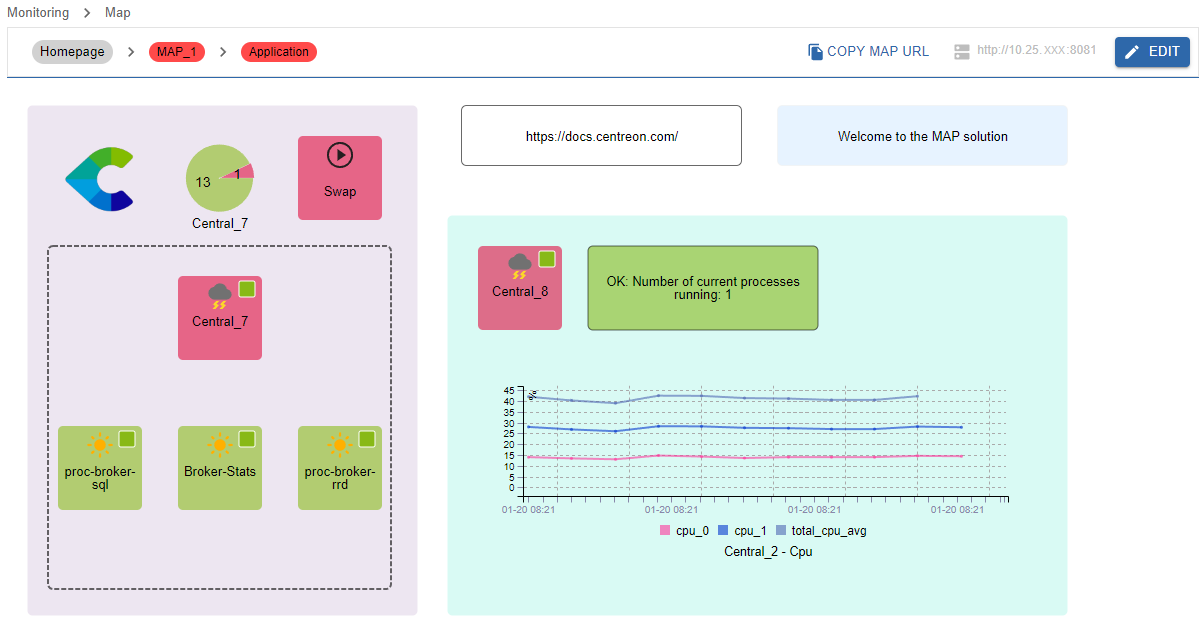Click green status square on Broker-Stats widget
This screenshot has width=1202, height=625.
click(x=247, y=439)
